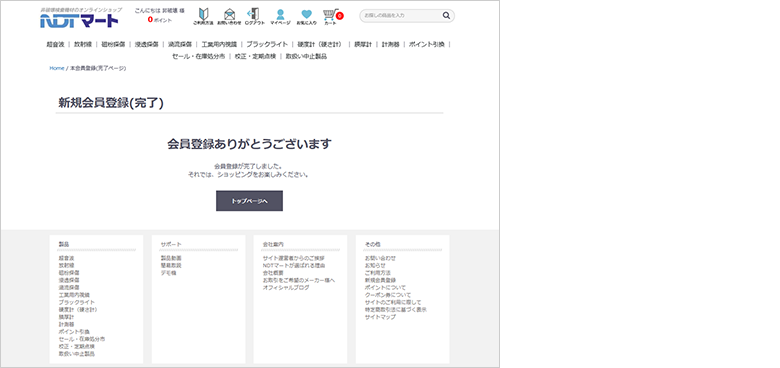Open 放射線 in the top category menu

click(x=83, y=44)
